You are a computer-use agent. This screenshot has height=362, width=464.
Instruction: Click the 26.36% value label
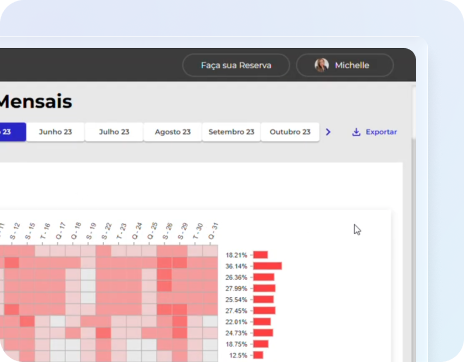click(236, 277)
